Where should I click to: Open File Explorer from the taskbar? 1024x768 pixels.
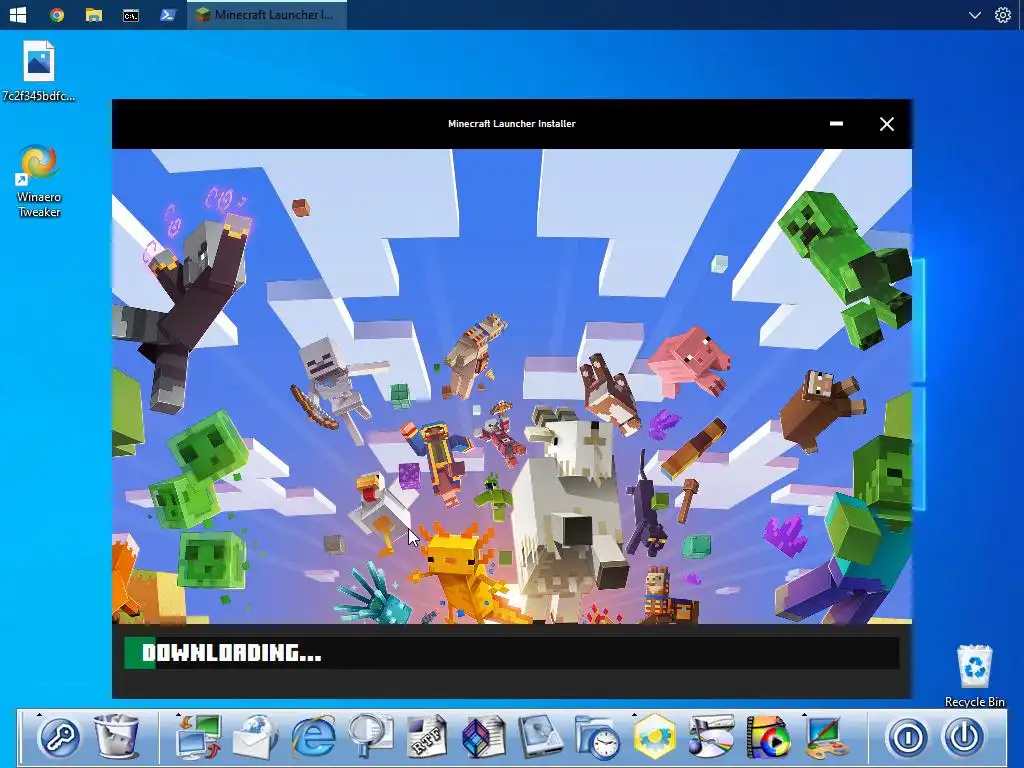pos(93,14)
